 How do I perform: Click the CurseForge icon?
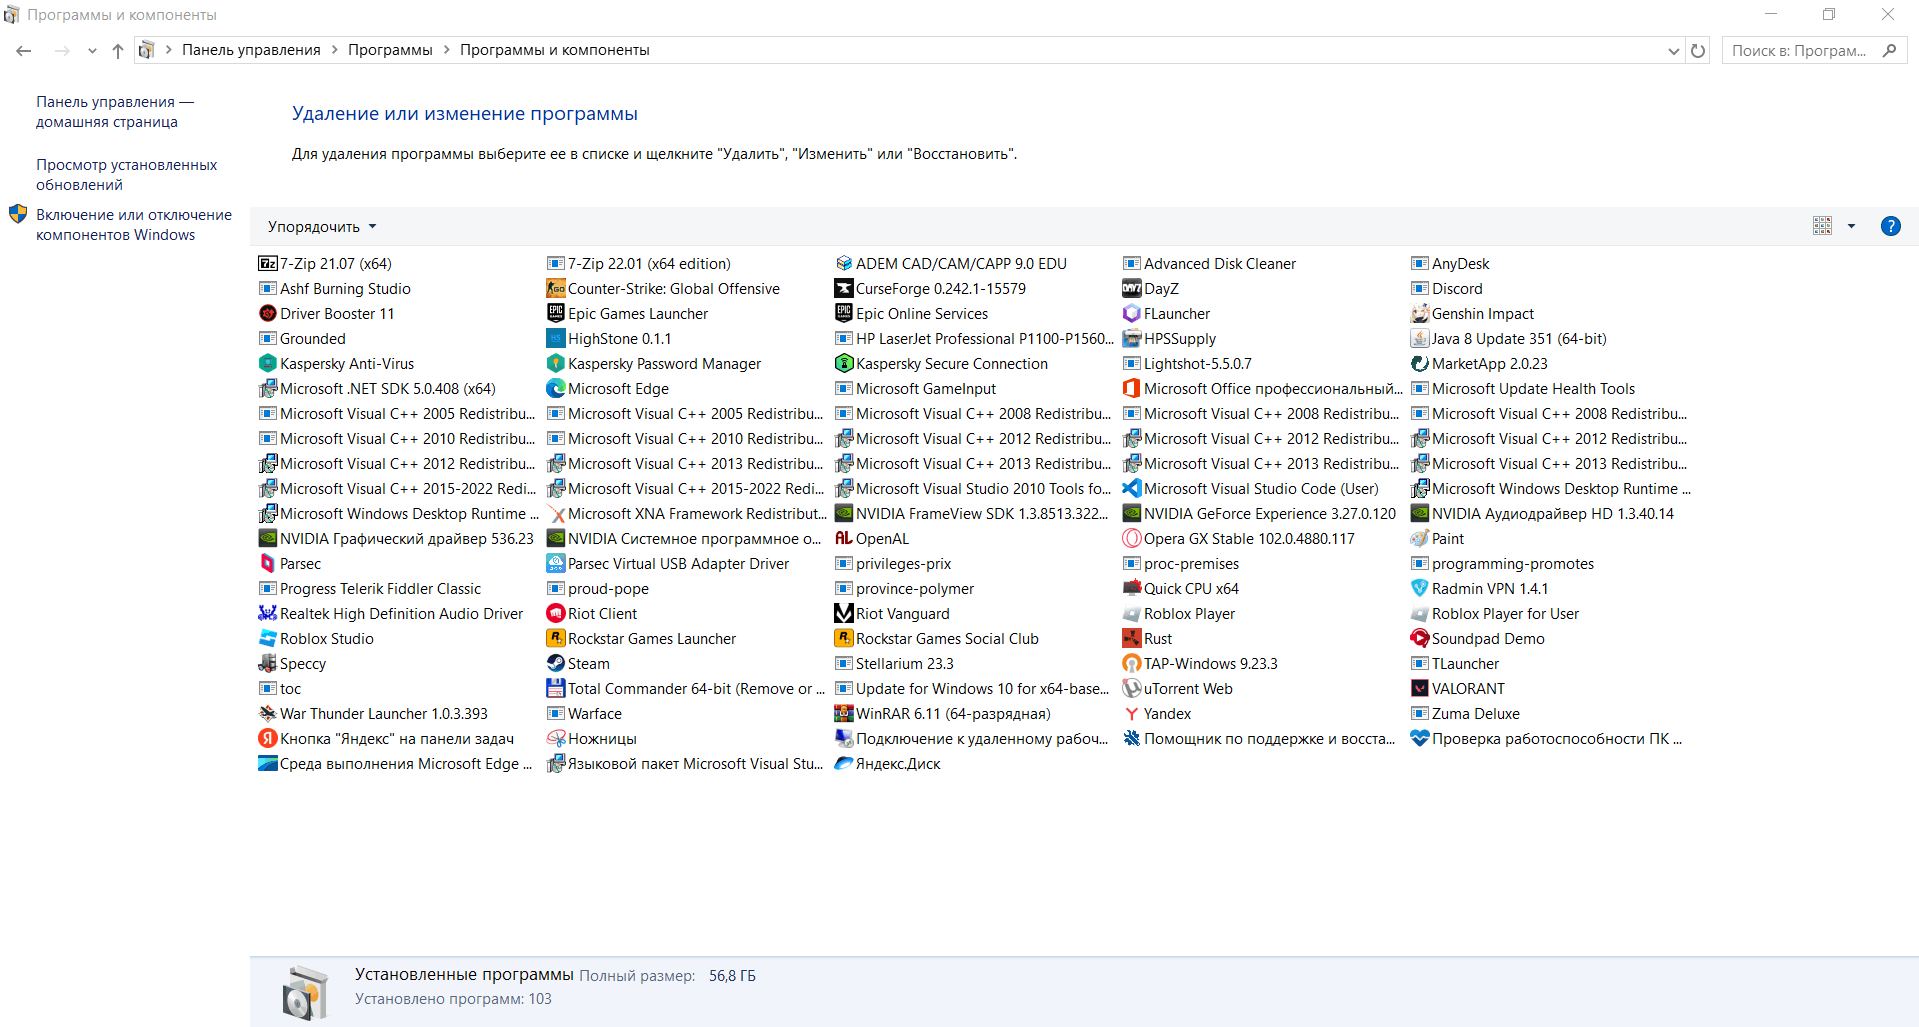[844, 288]
